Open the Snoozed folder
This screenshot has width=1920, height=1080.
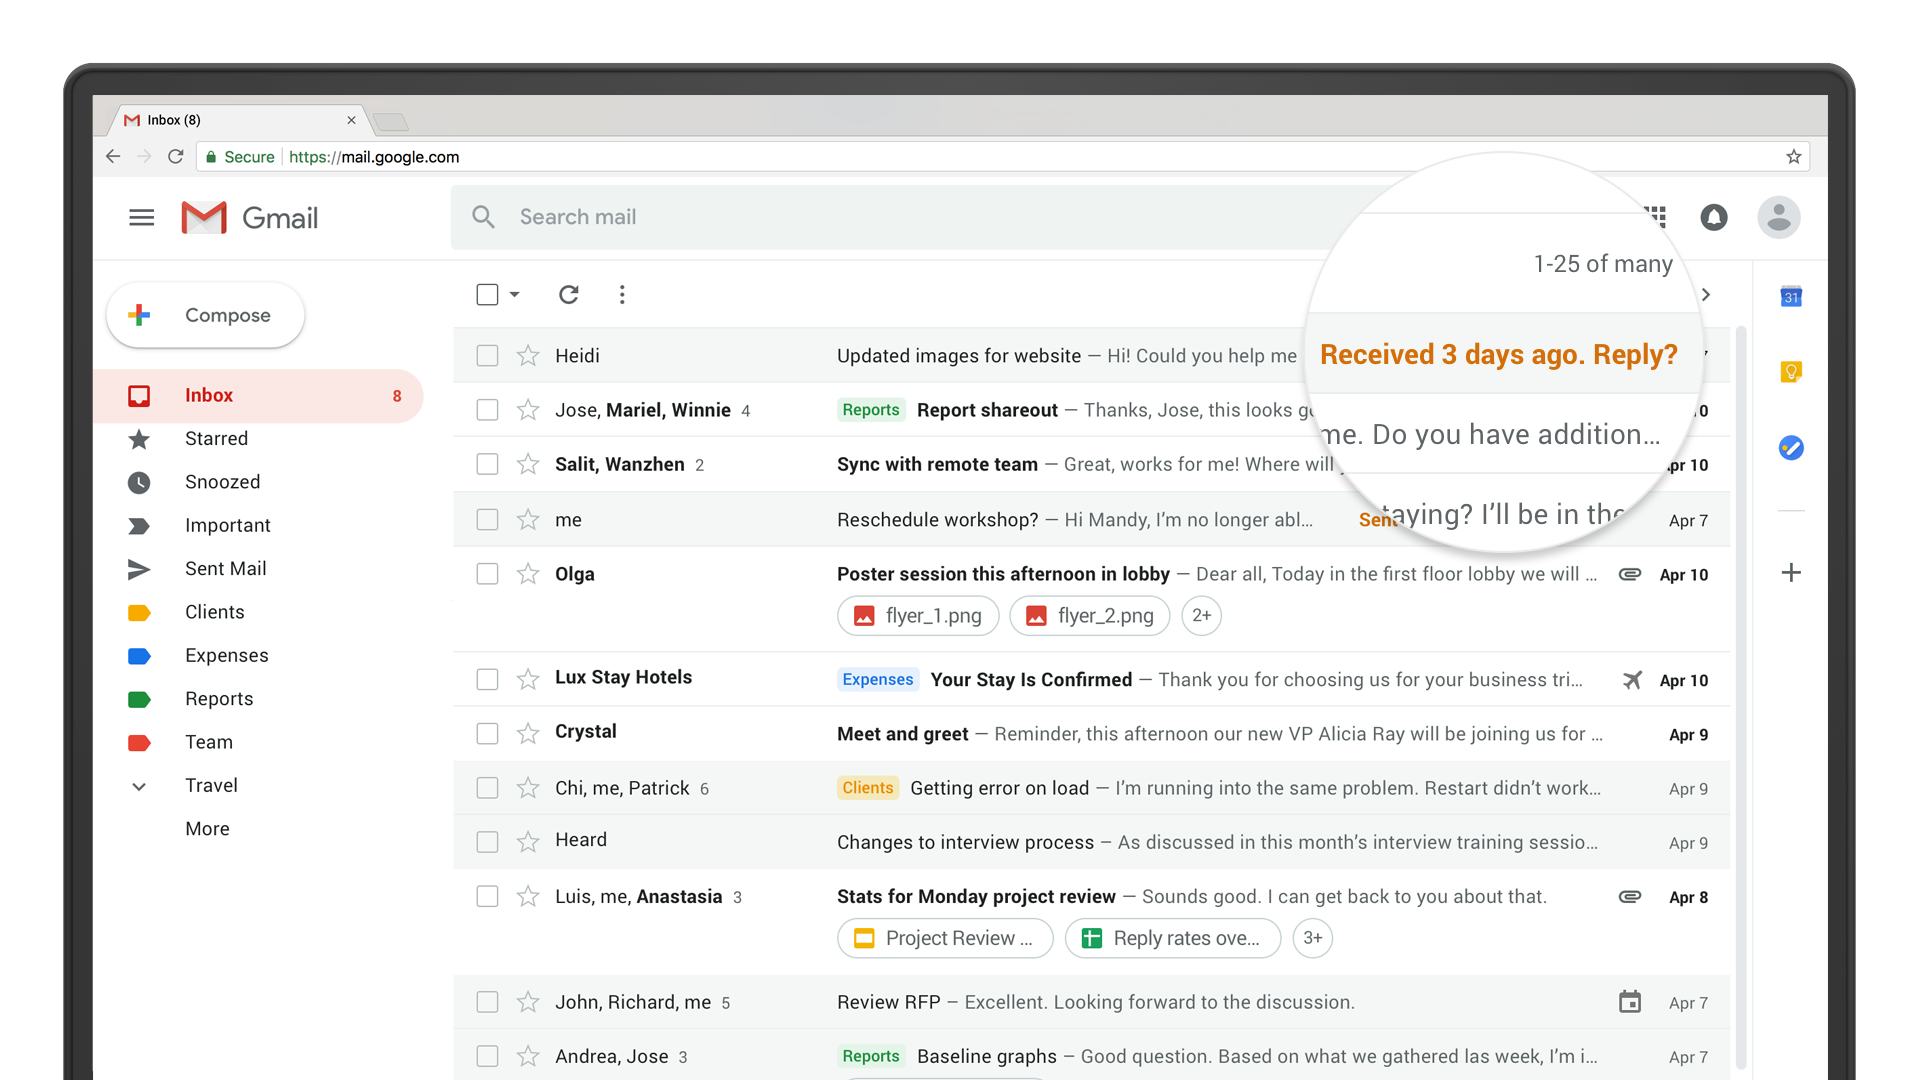(222, 482)
